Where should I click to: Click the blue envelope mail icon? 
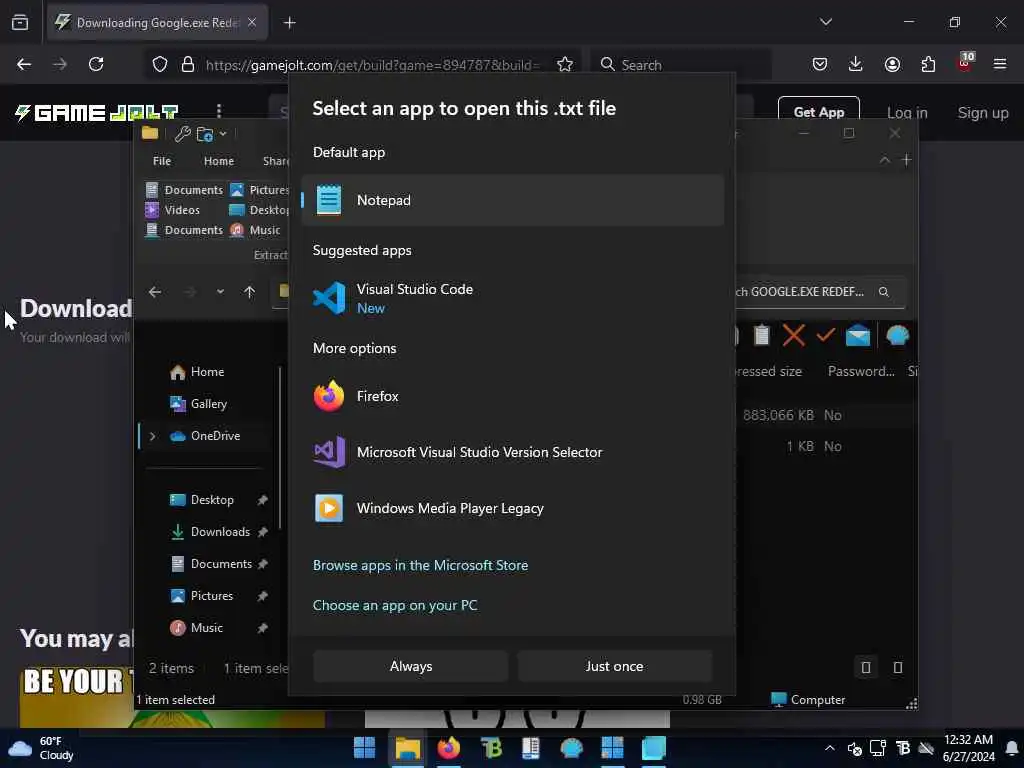click(857, 336)
